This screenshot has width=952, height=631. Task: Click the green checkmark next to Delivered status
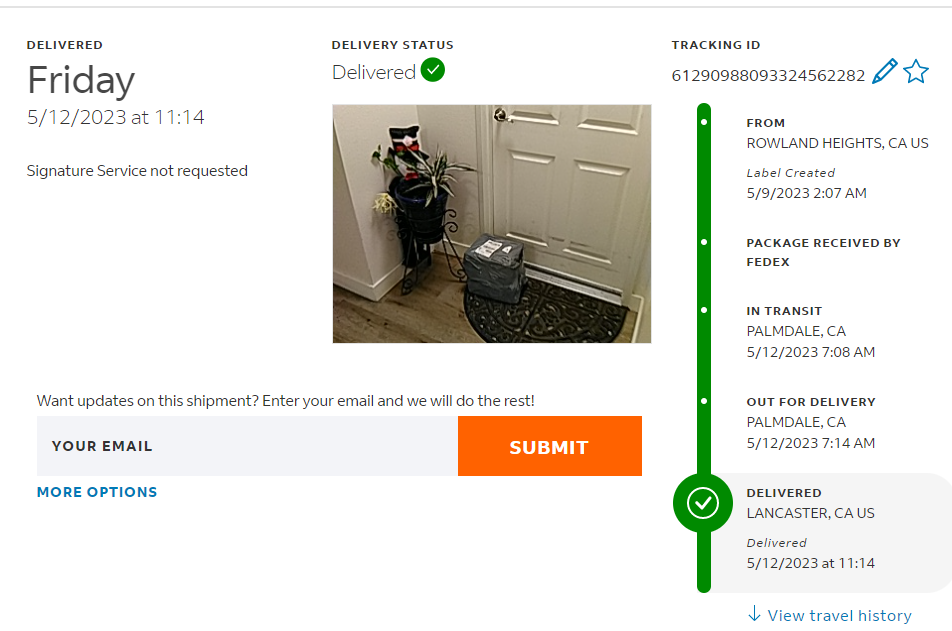point(433,71)
